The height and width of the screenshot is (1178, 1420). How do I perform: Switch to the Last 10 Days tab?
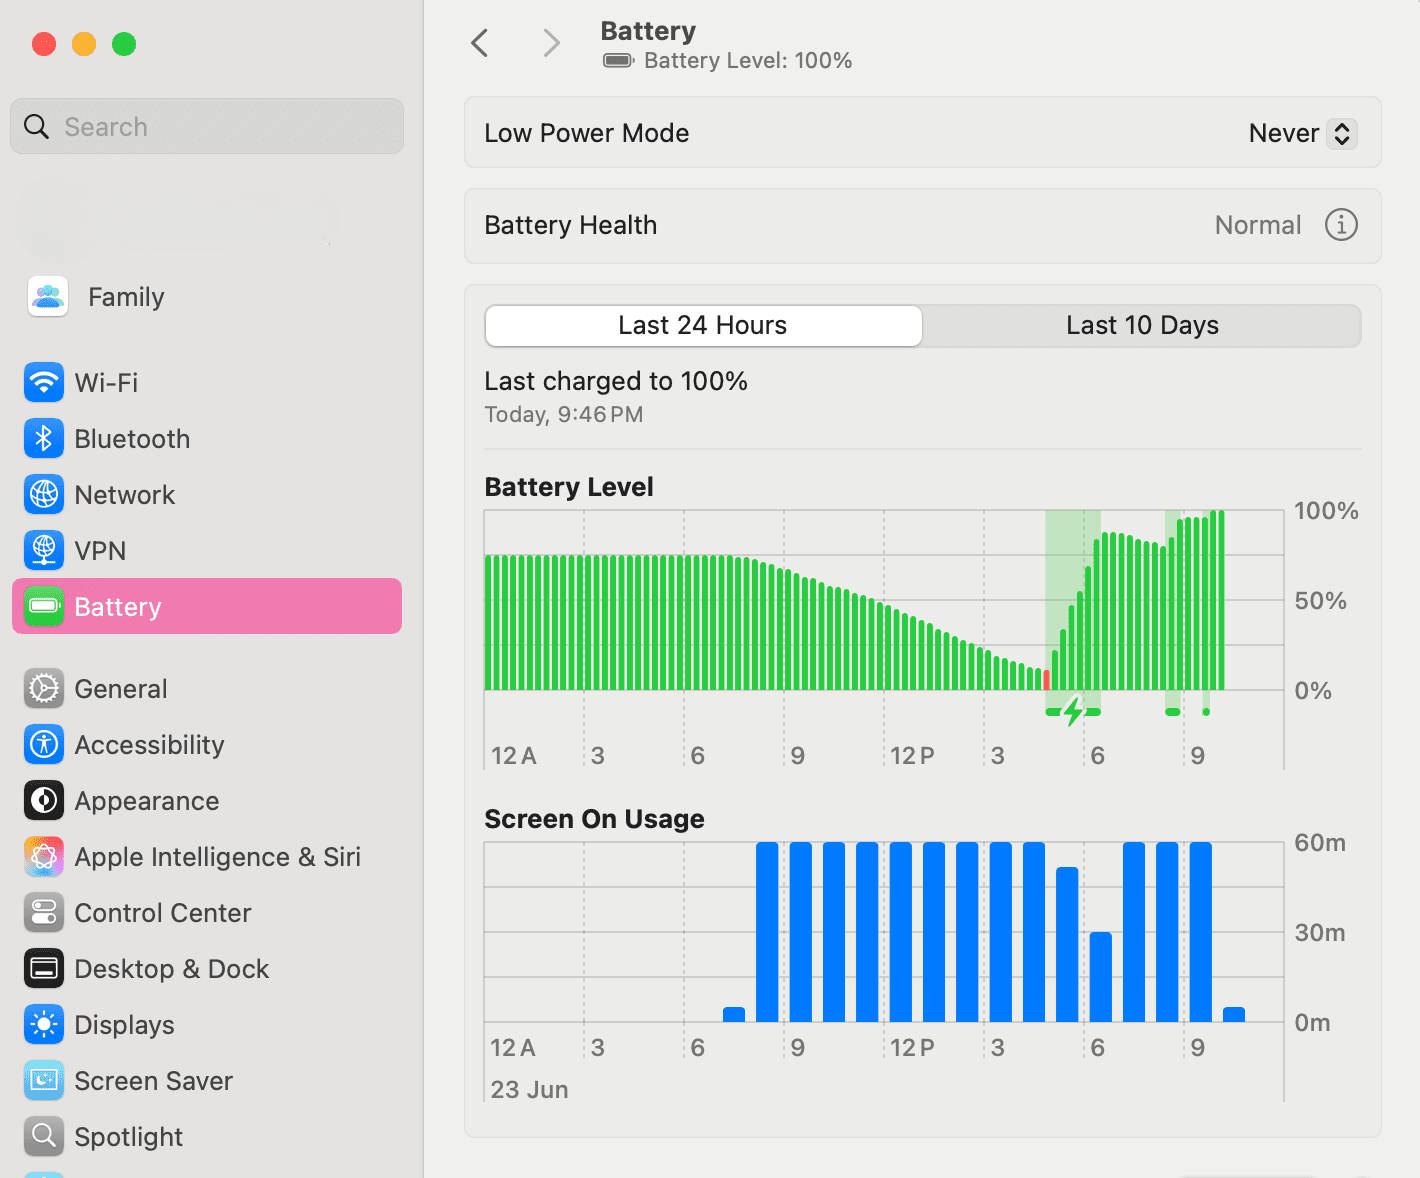[1142, 325]
